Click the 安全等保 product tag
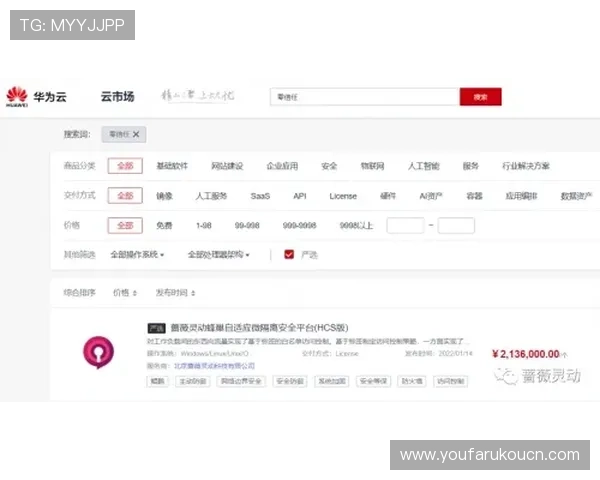 [x=373, y=381]
